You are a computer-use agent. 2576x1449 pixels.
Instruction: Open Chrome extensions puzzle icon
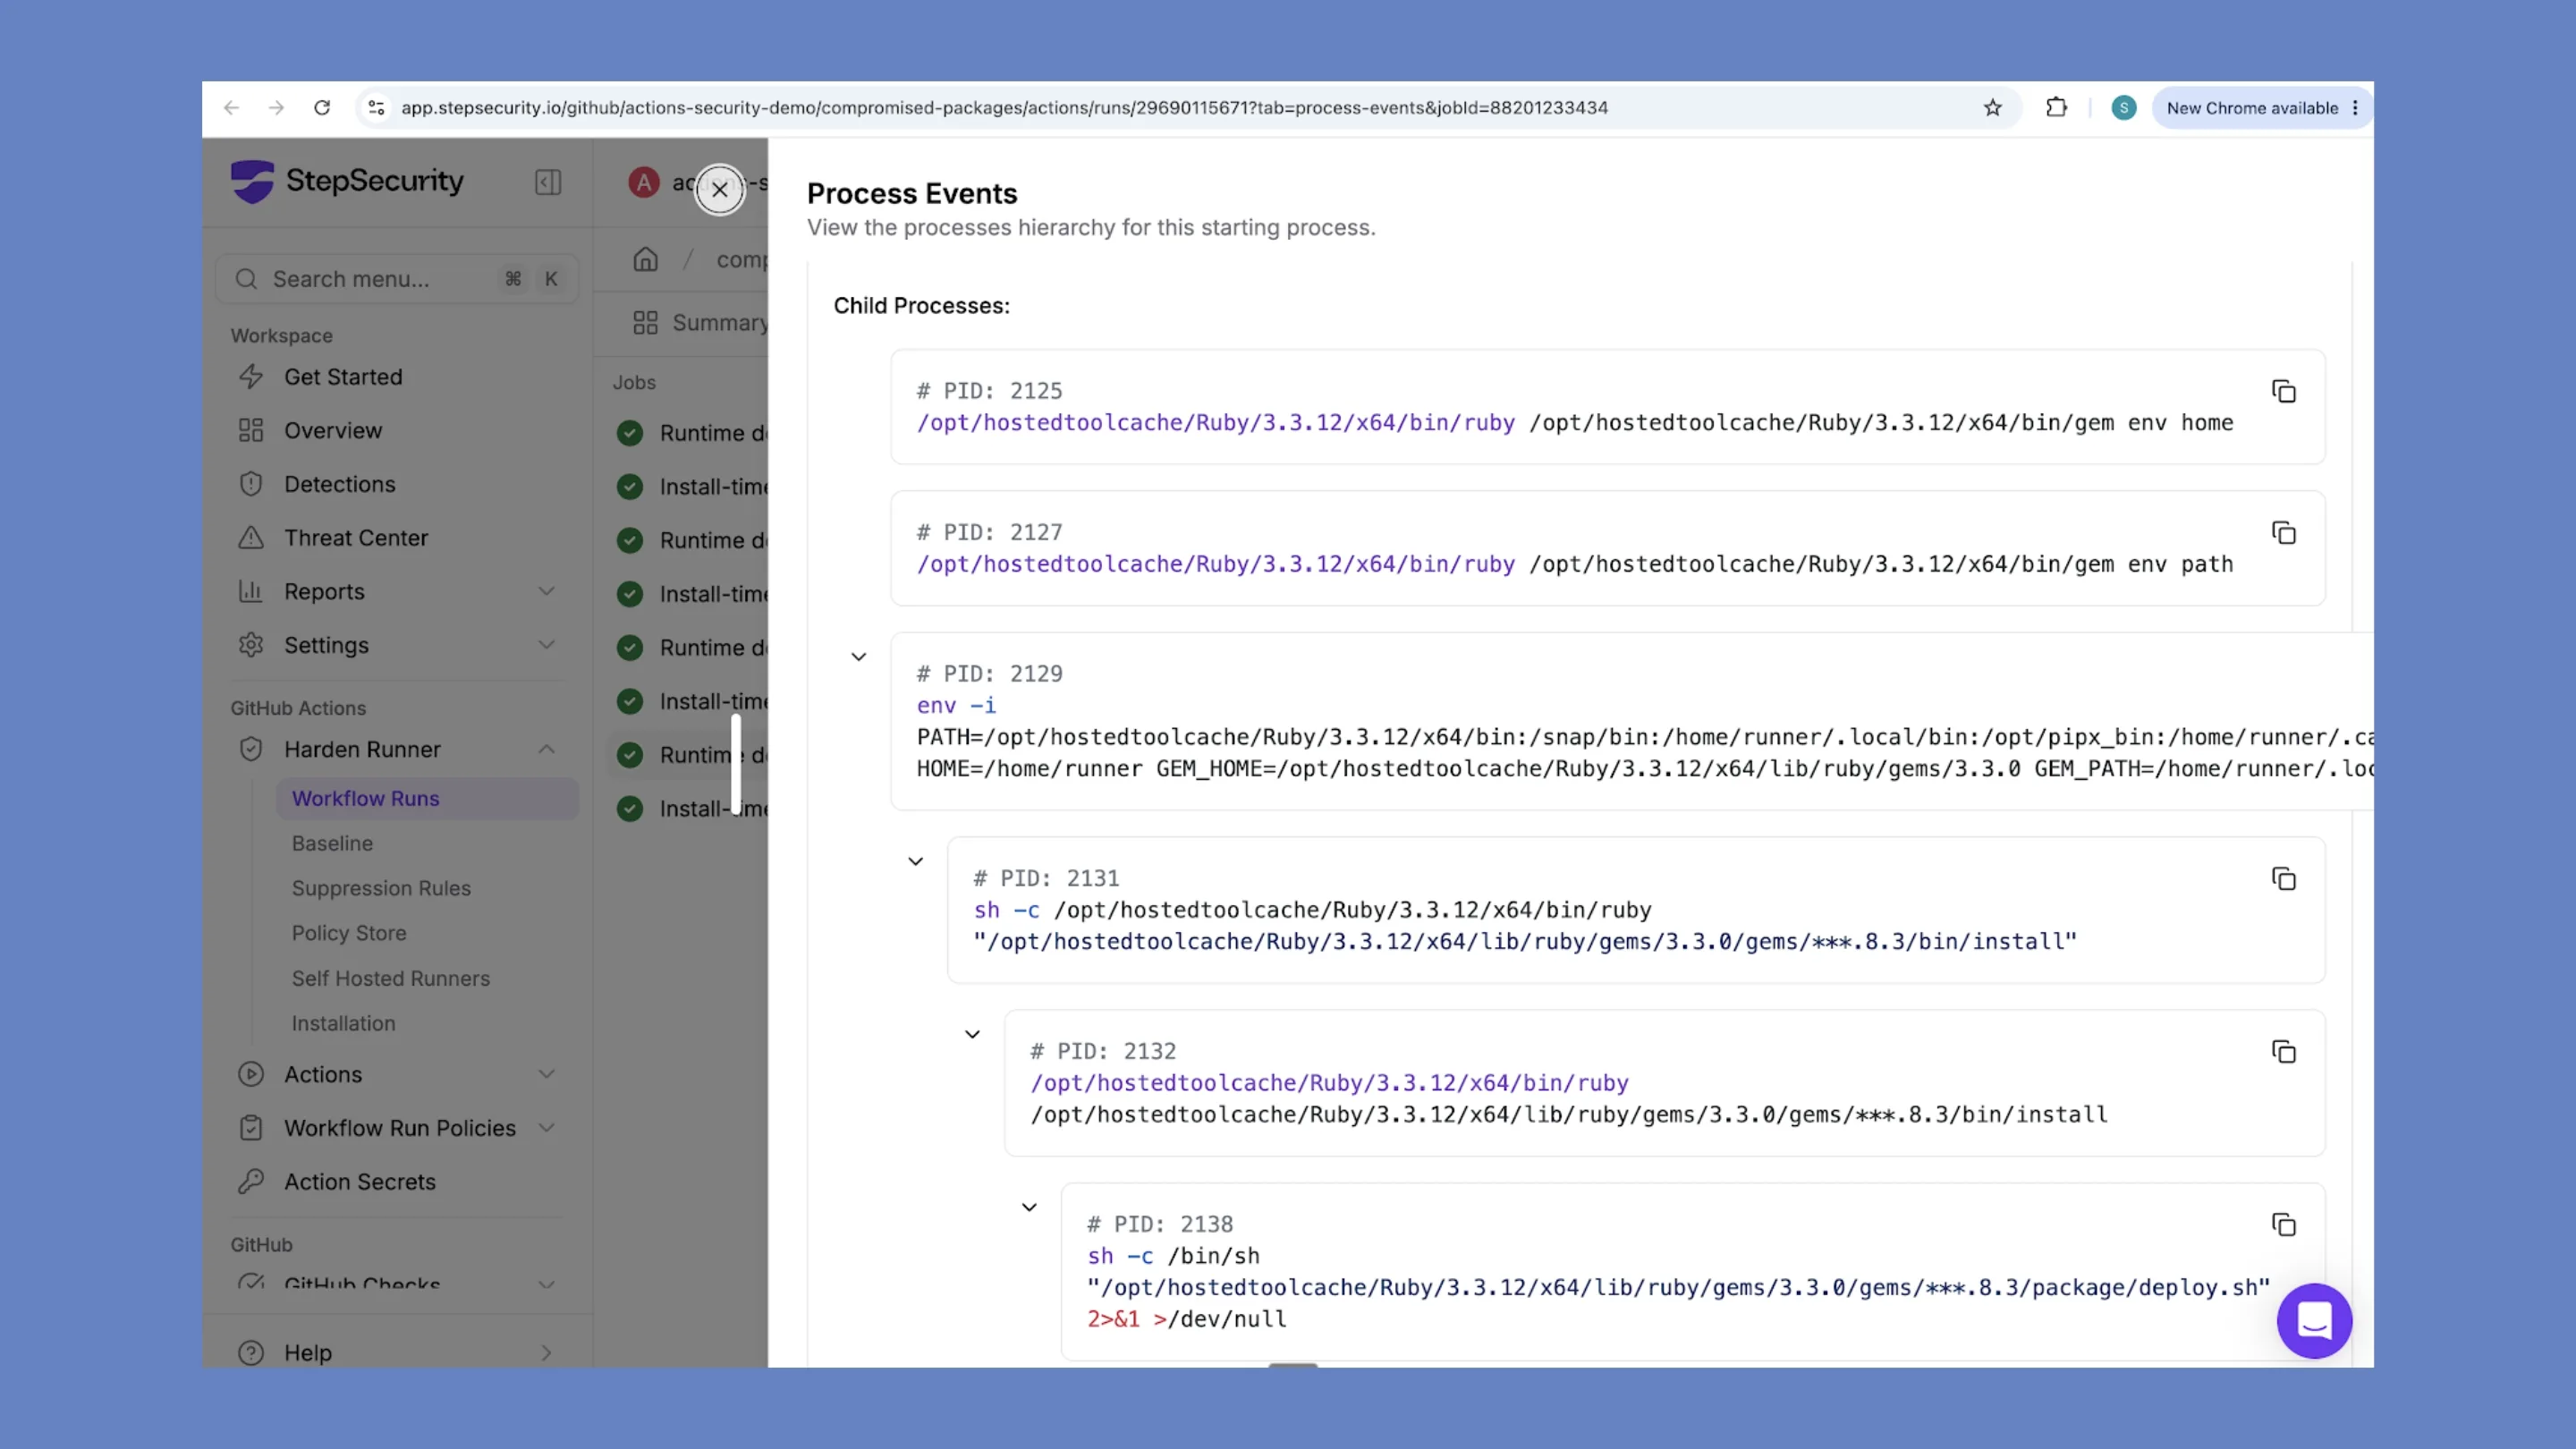click(x=2056, y=108)
